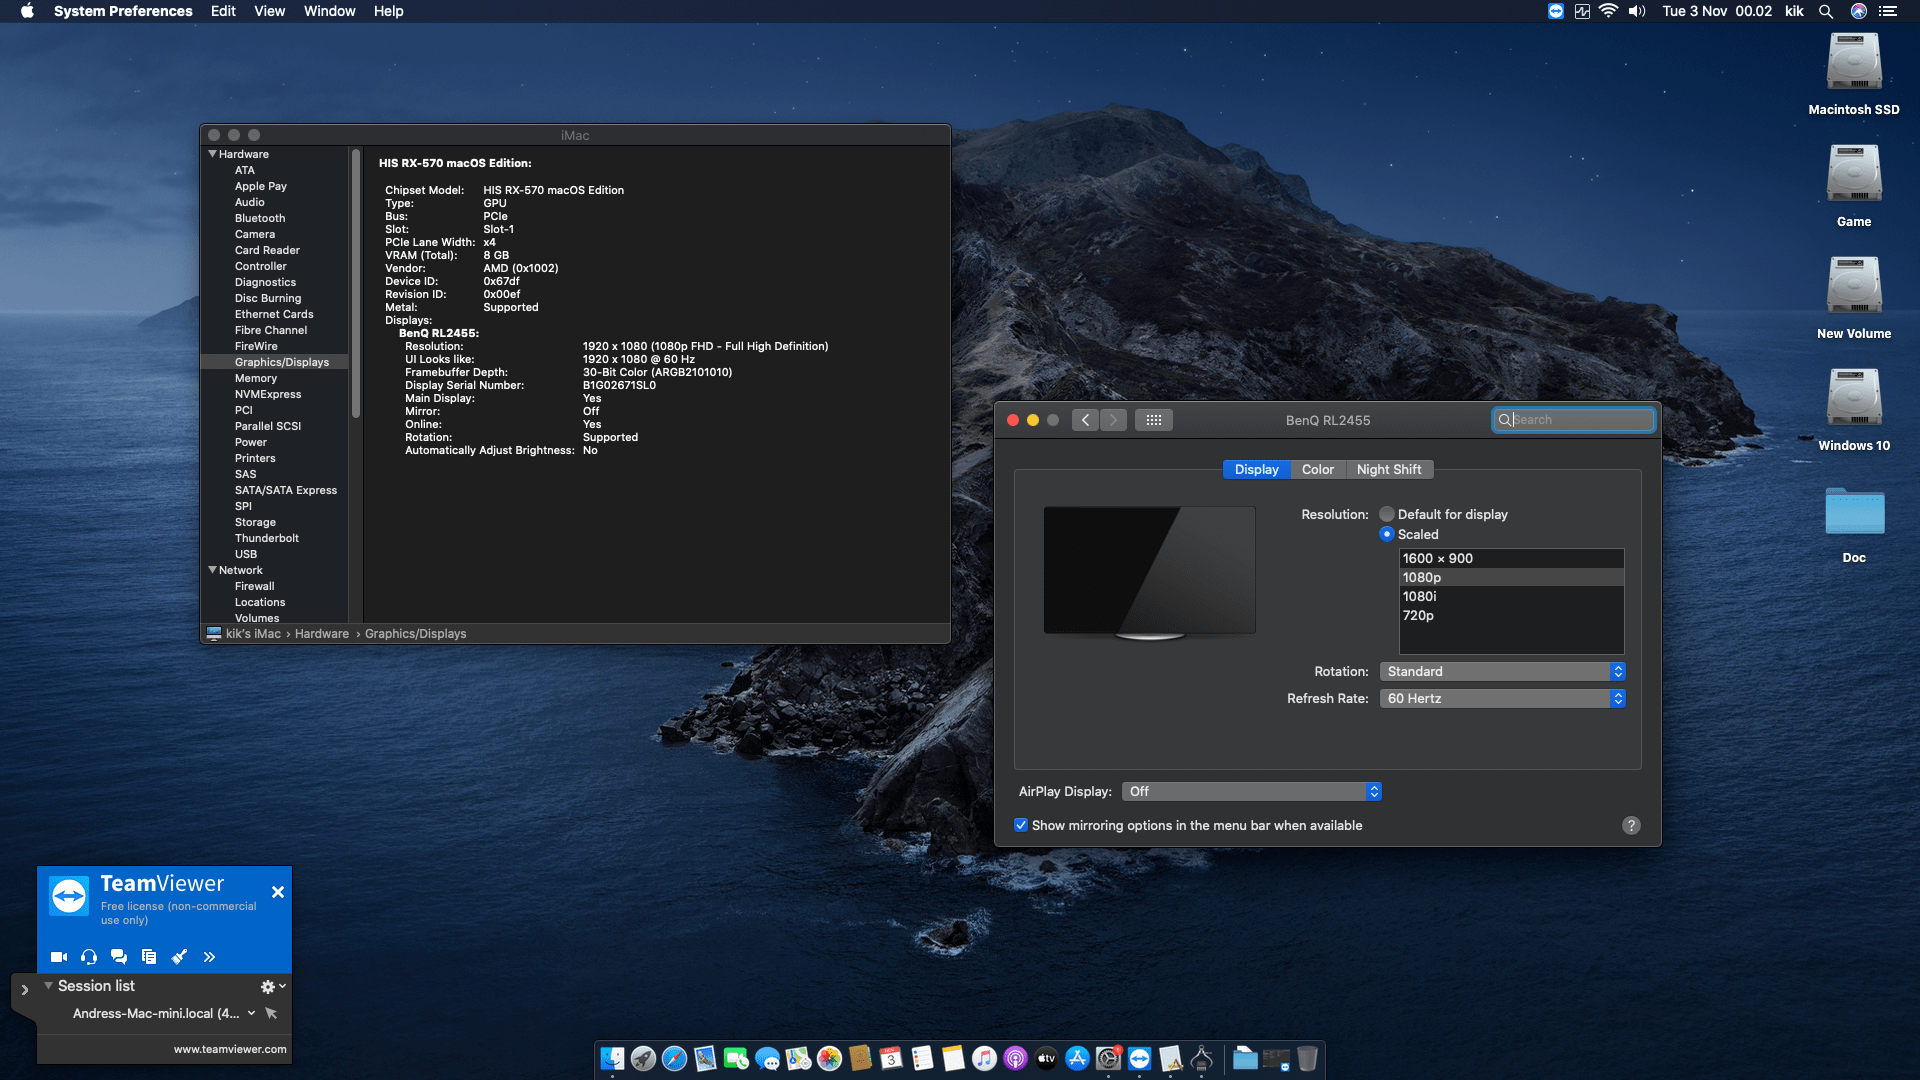Select Bluetooth in System Information sidebar
1920x1080 pixels.
pos(260,218)
